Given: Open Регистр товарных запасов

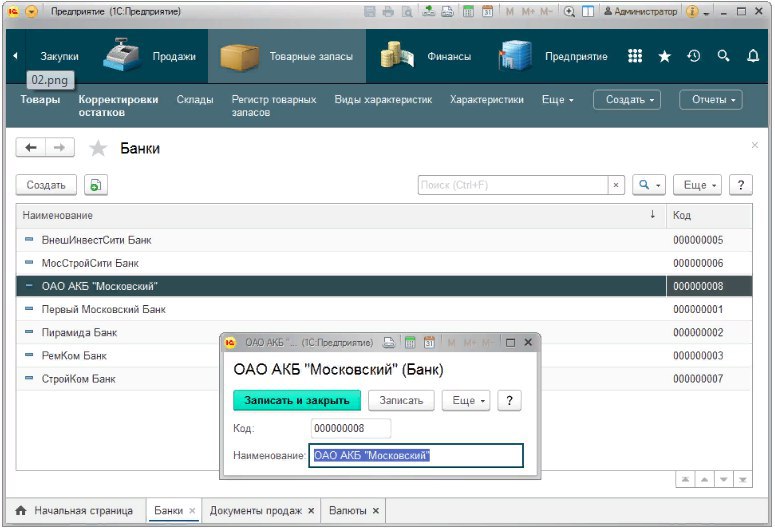Looking at the screenshot, I should coord(274,106).
